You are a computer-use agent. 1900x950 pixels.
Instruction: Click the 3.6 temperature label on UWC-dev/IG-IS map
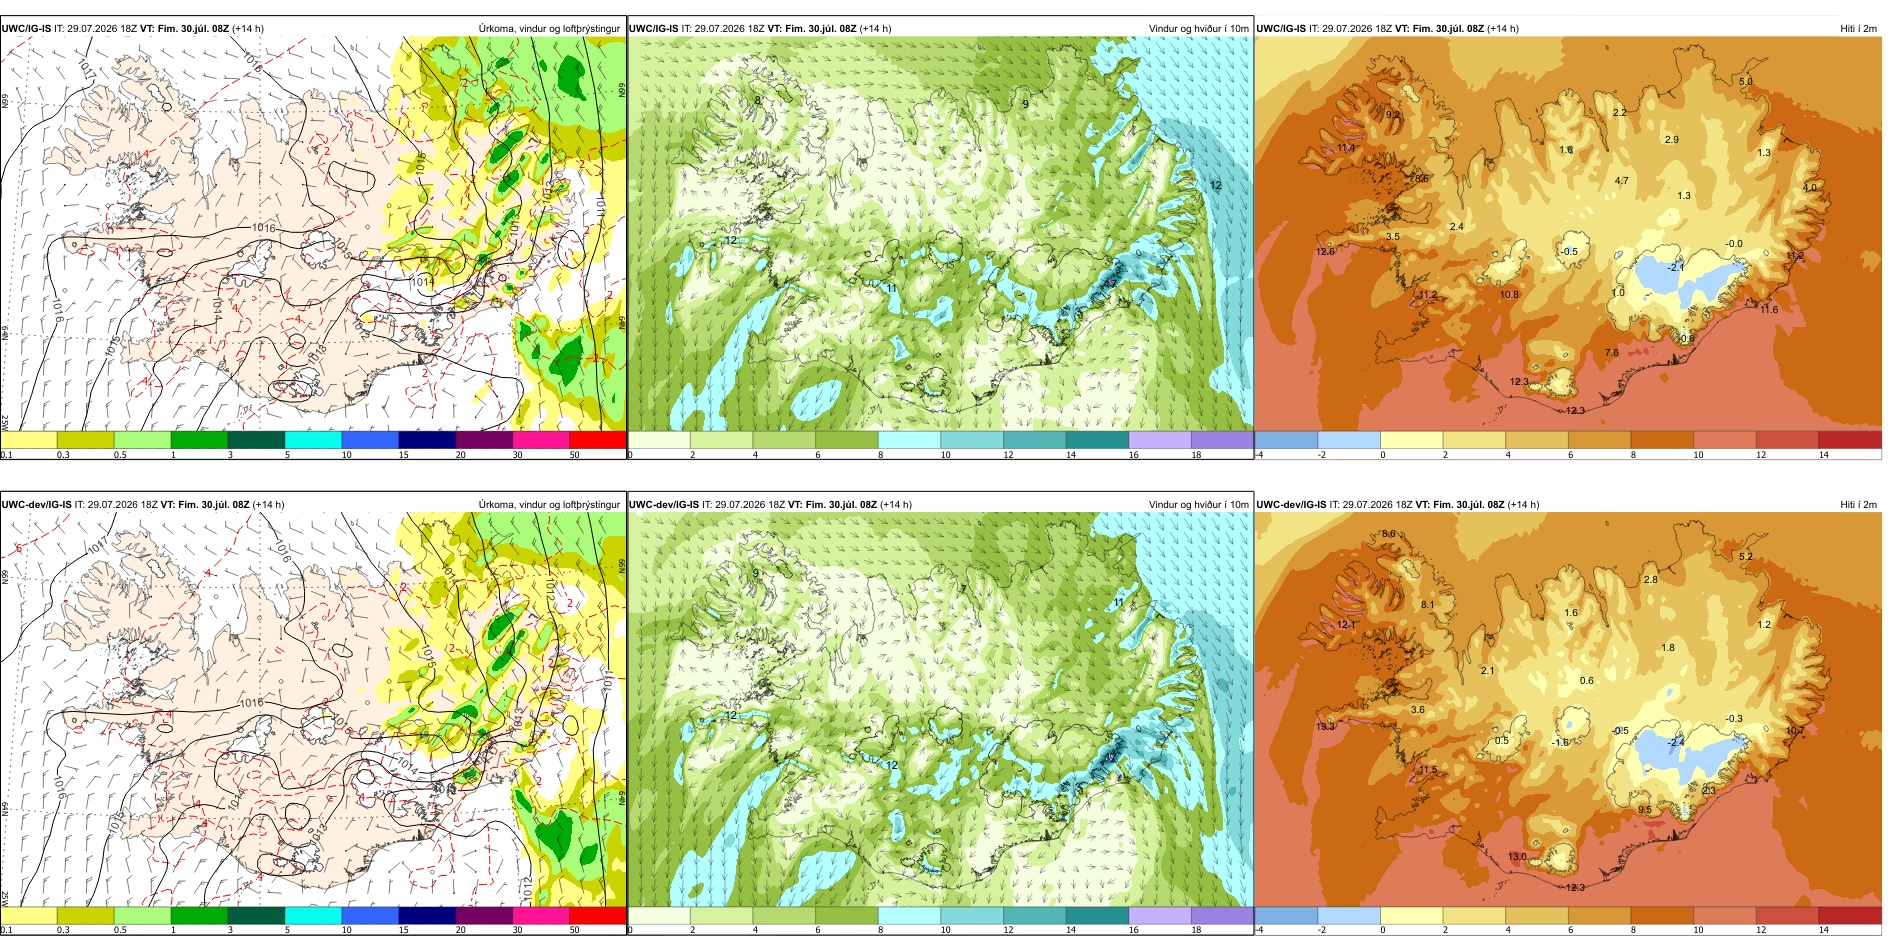click(1417, 710)
